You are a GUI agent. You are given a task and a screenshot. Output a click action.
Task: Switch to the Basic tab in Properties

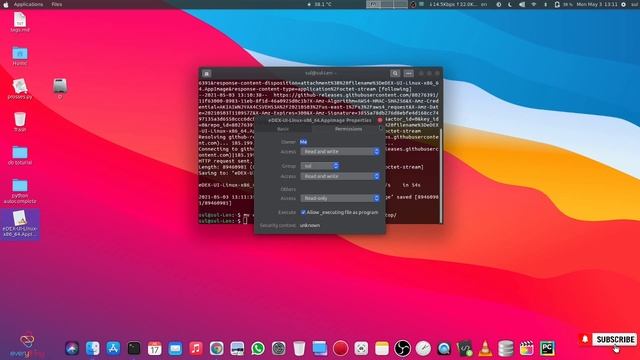pos(283,129)
